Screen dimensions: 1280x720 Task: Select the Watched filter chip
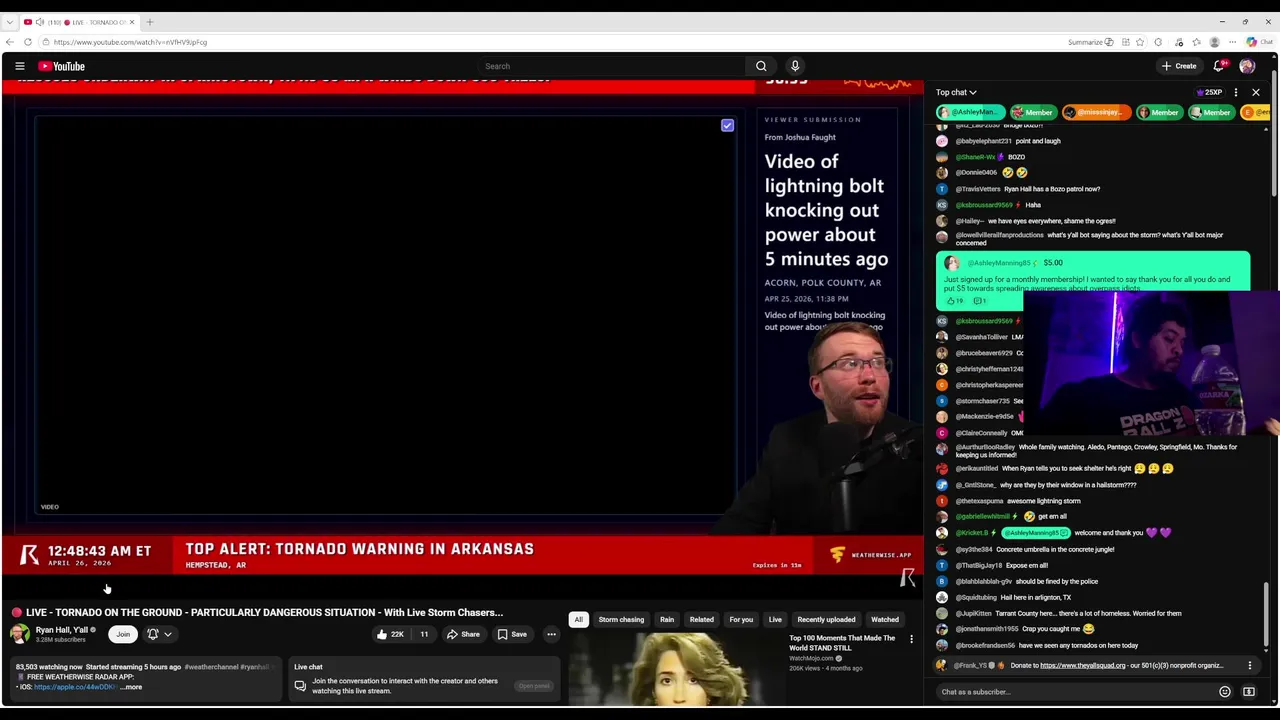point(885,620)
